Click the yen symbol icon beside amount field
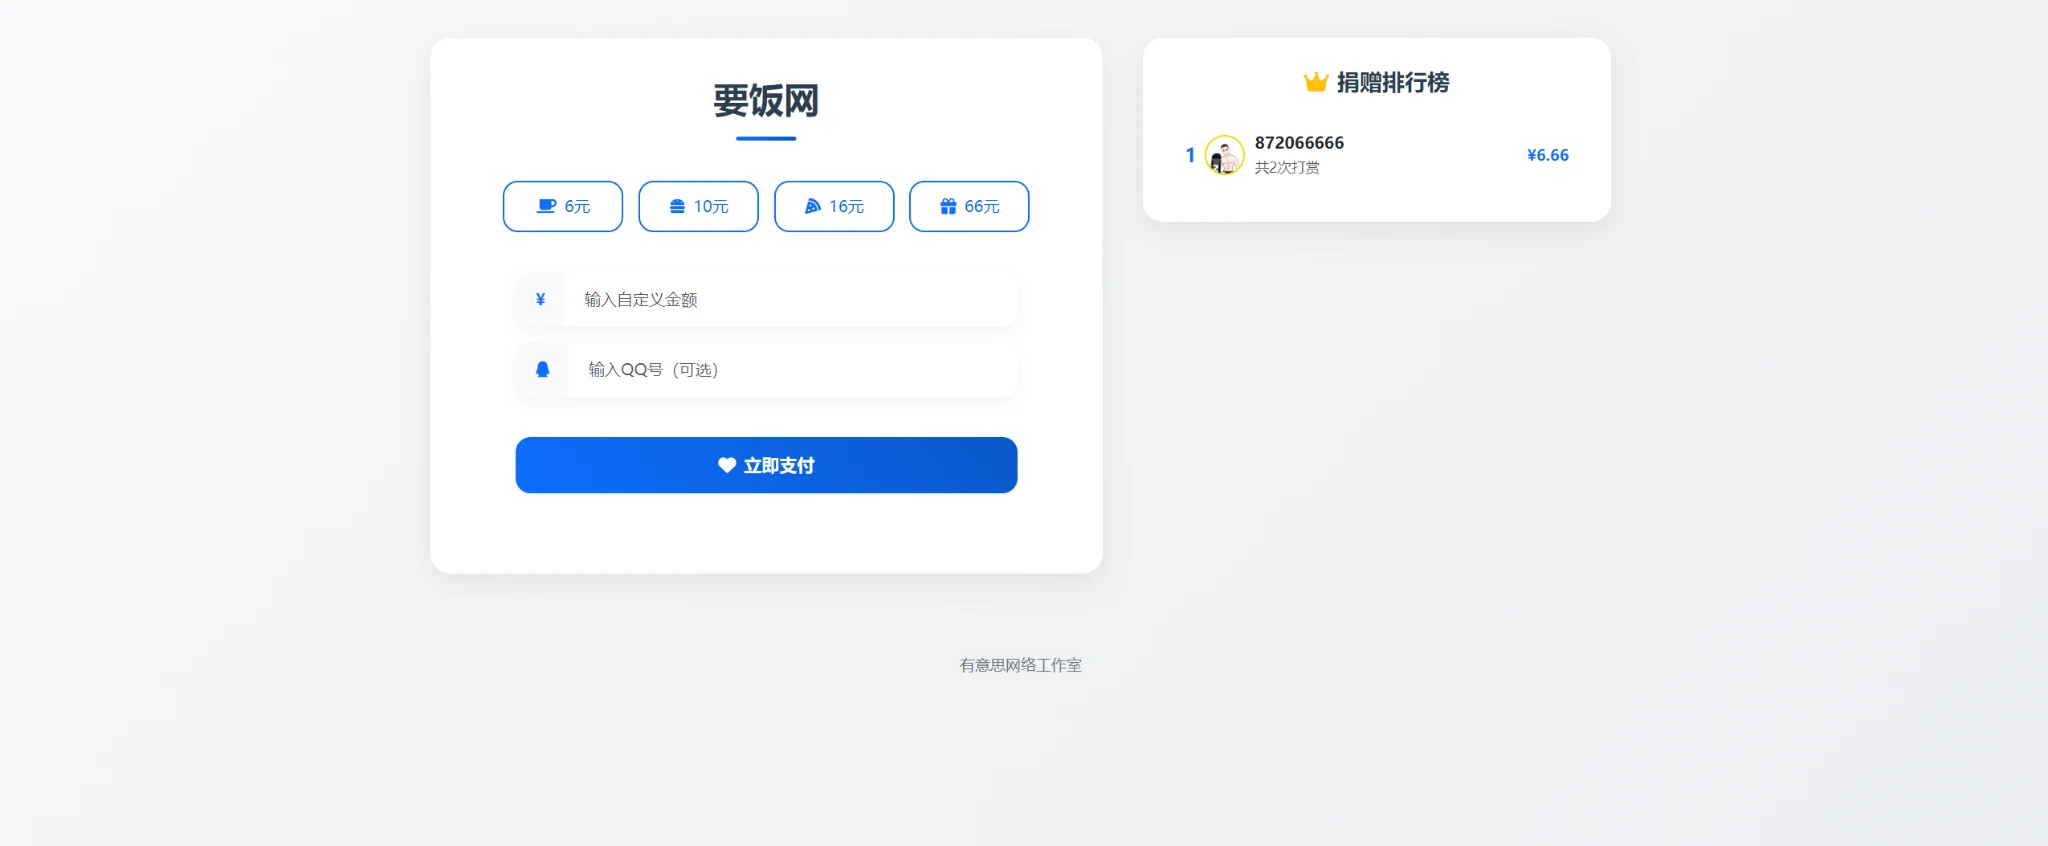Image resolution: width=2048 pixels, height=846 pixels. pyautogui.click(x=540, y=299)
